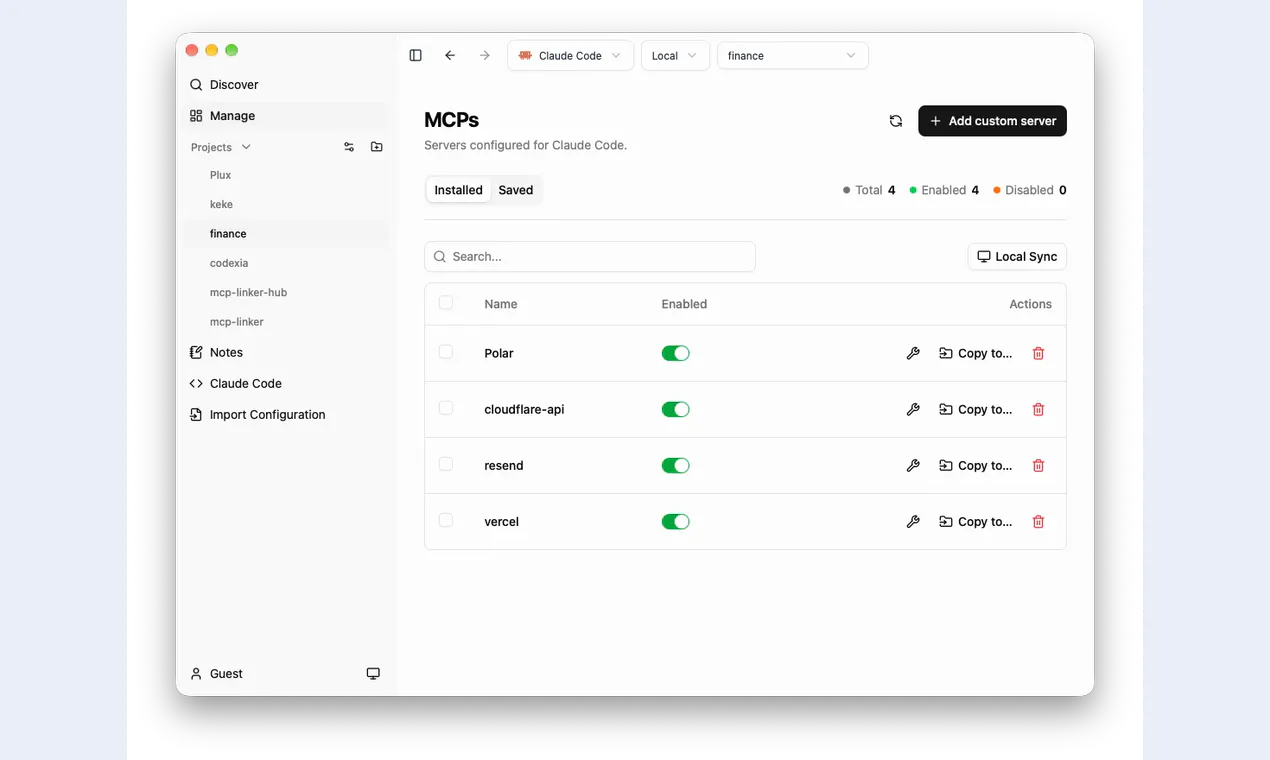The width and height of the screenshot is (1270, 760).
Task: Toggle the sidebar panel icon
Action: [416, 56]
